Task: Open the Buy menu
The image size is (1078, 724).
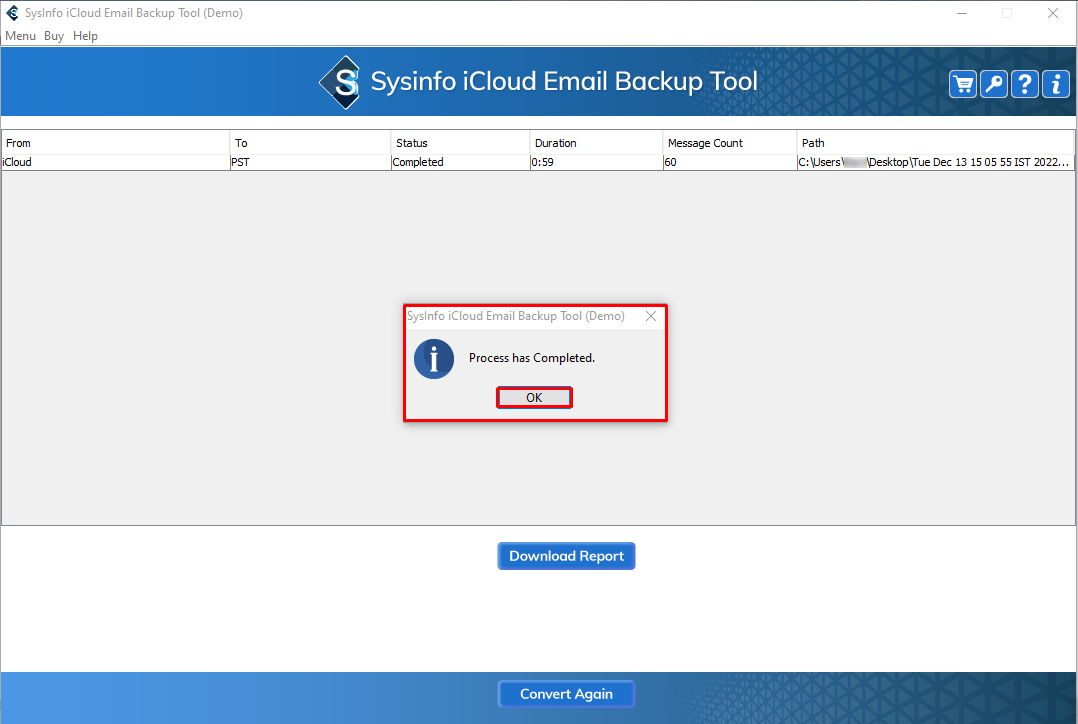Action: click(x=54, y=36)
